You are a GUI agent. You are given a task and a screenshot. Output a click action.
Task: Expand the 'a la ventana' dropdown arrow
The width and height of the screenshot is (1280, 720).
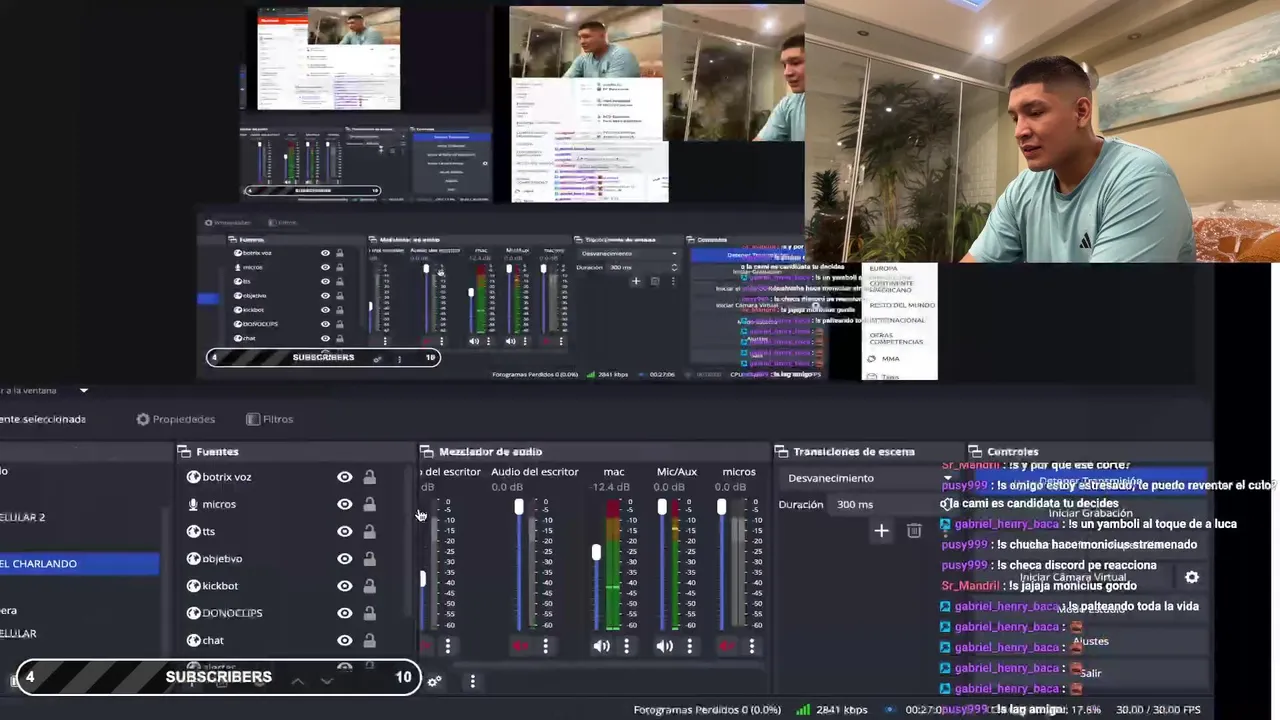coord(84,390)
